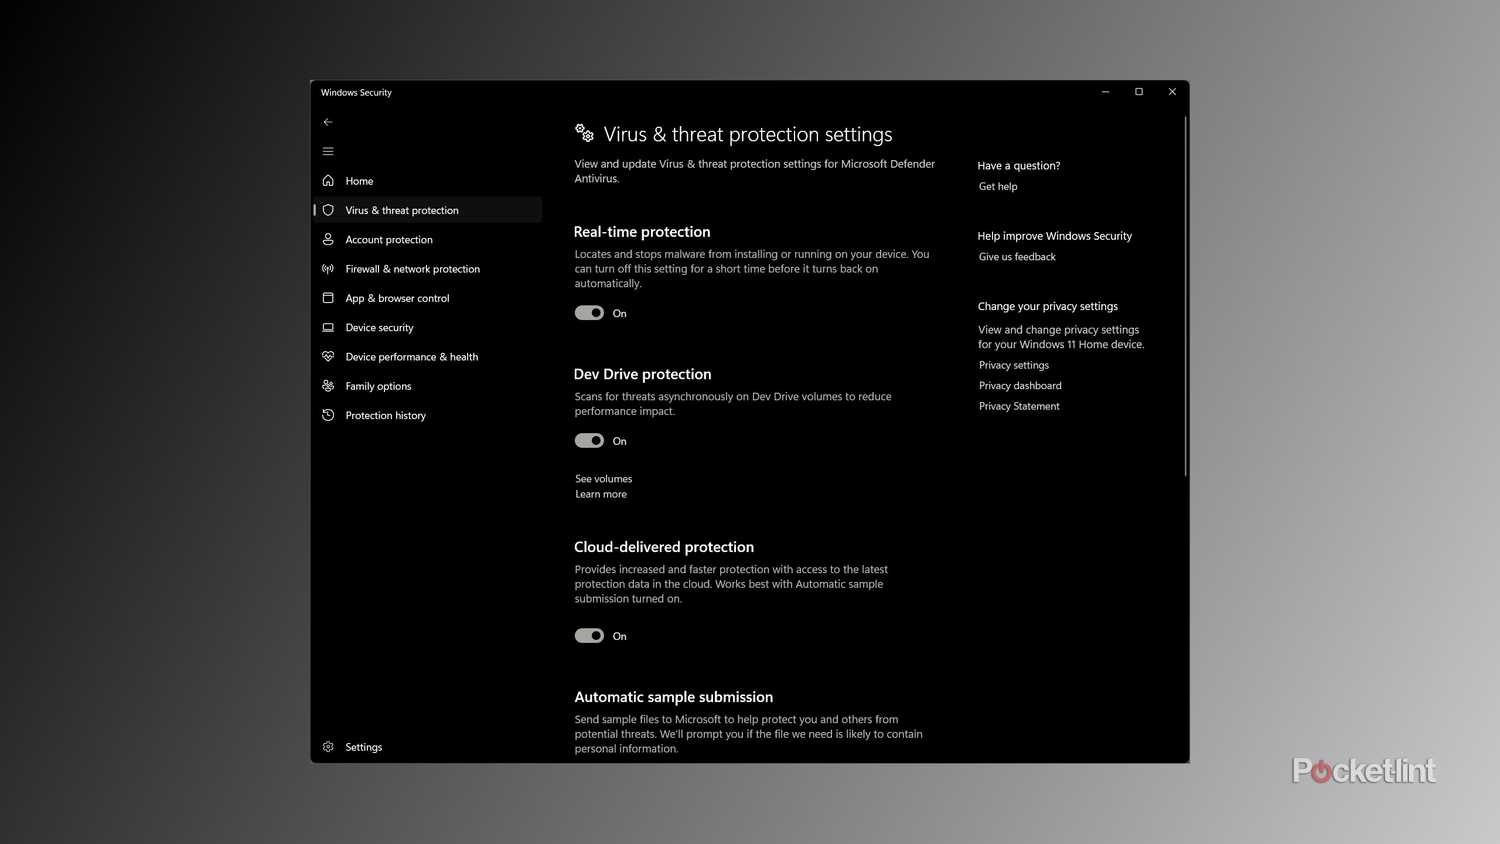Viewport: 1500px width, 844px height.
Task: Open the Privacy dashboard link
Action: 1019,385
